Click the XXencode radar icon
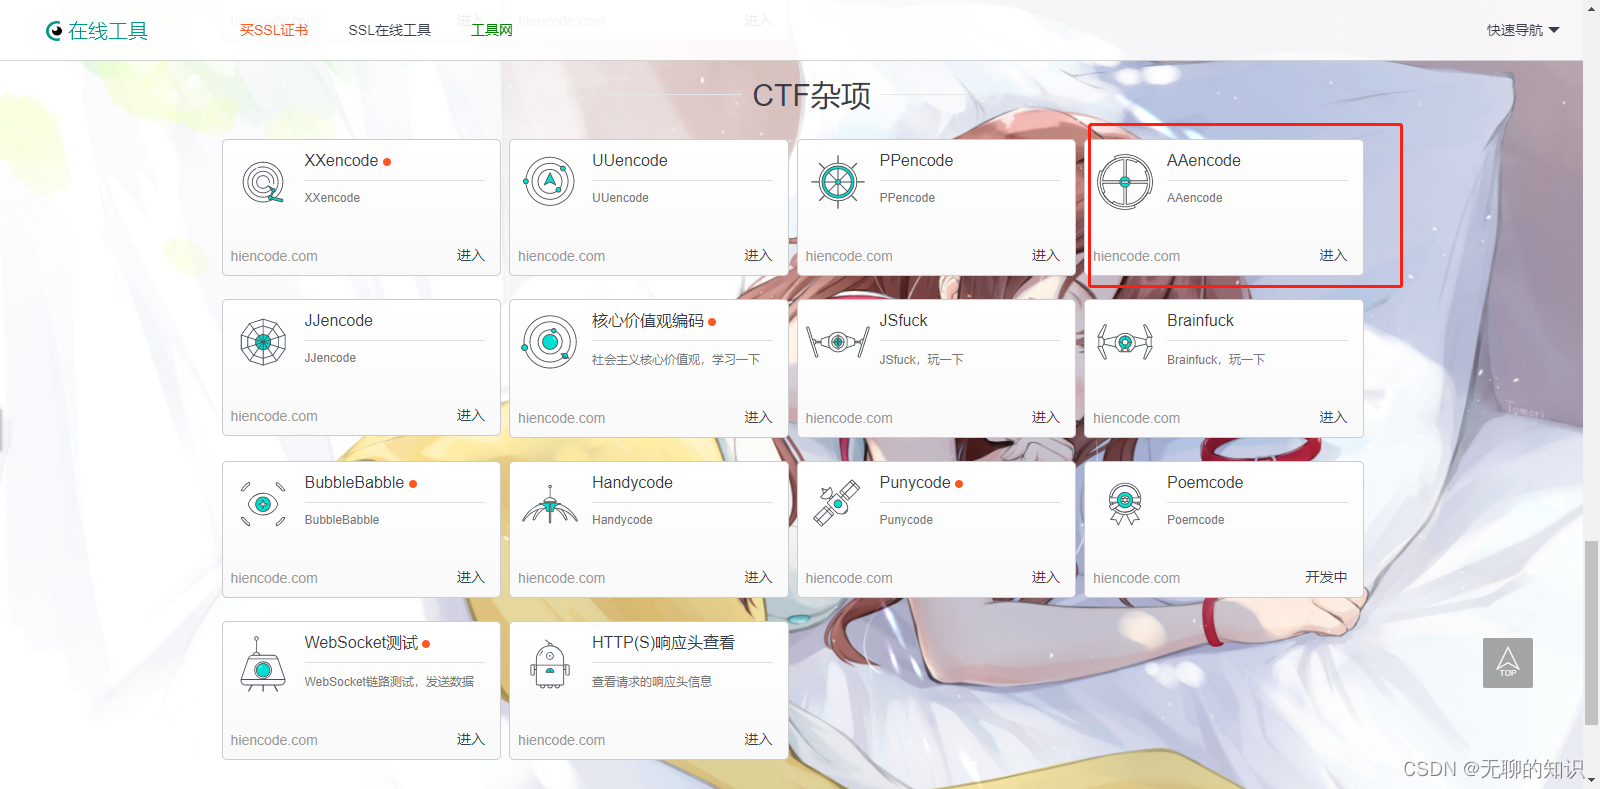Image resolution: width=1600 pixels, height=789 pixels. (x=263, y=182)
